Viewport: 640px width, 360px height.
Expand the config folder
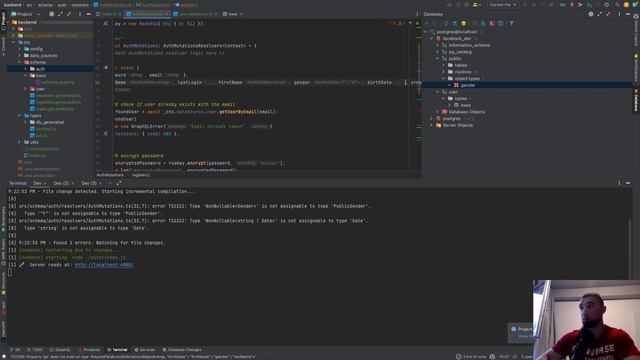point(19,49)
